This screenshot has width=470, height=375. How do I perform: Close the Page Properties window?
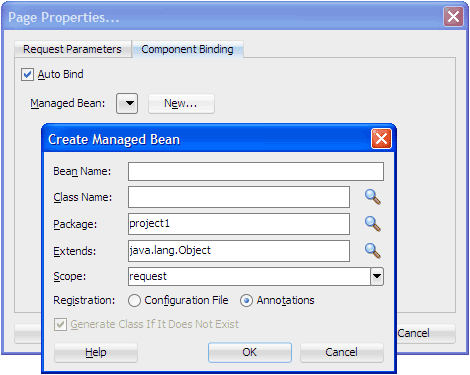click(453, 16)
